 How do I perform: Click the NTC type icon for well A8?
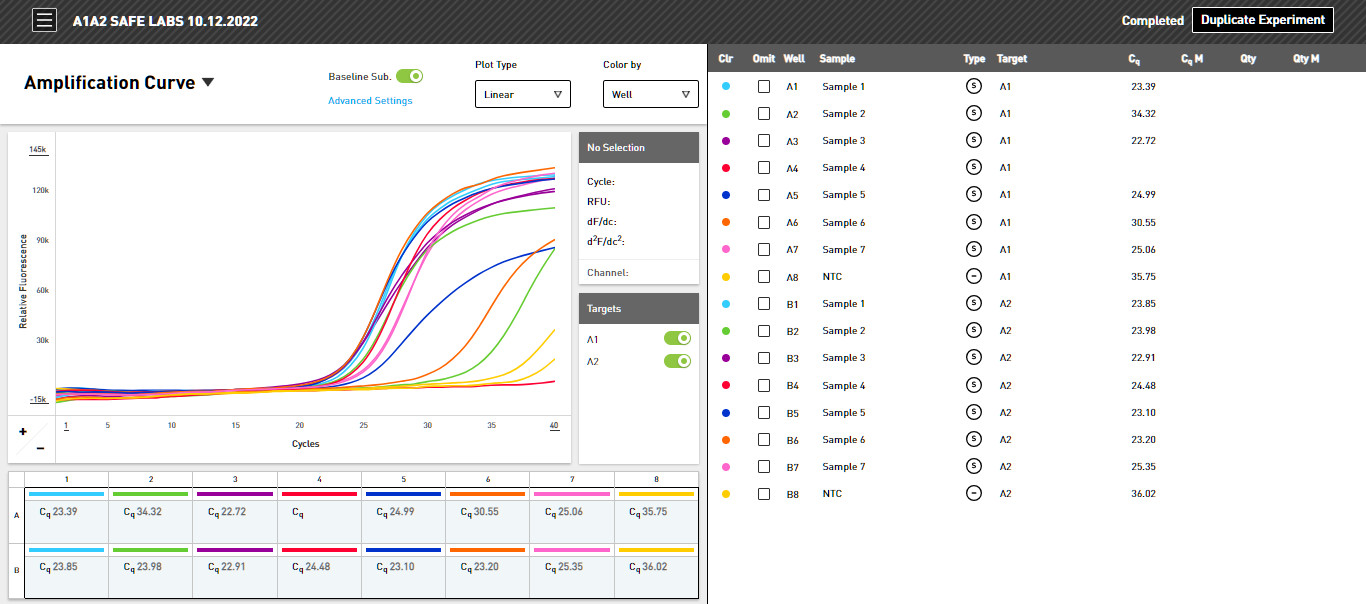(x=973, y=275)
